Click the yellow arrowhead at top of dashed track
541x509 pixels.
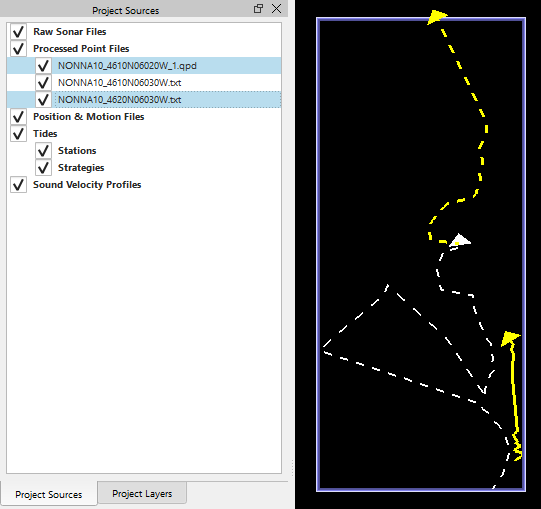click(437, 17)
